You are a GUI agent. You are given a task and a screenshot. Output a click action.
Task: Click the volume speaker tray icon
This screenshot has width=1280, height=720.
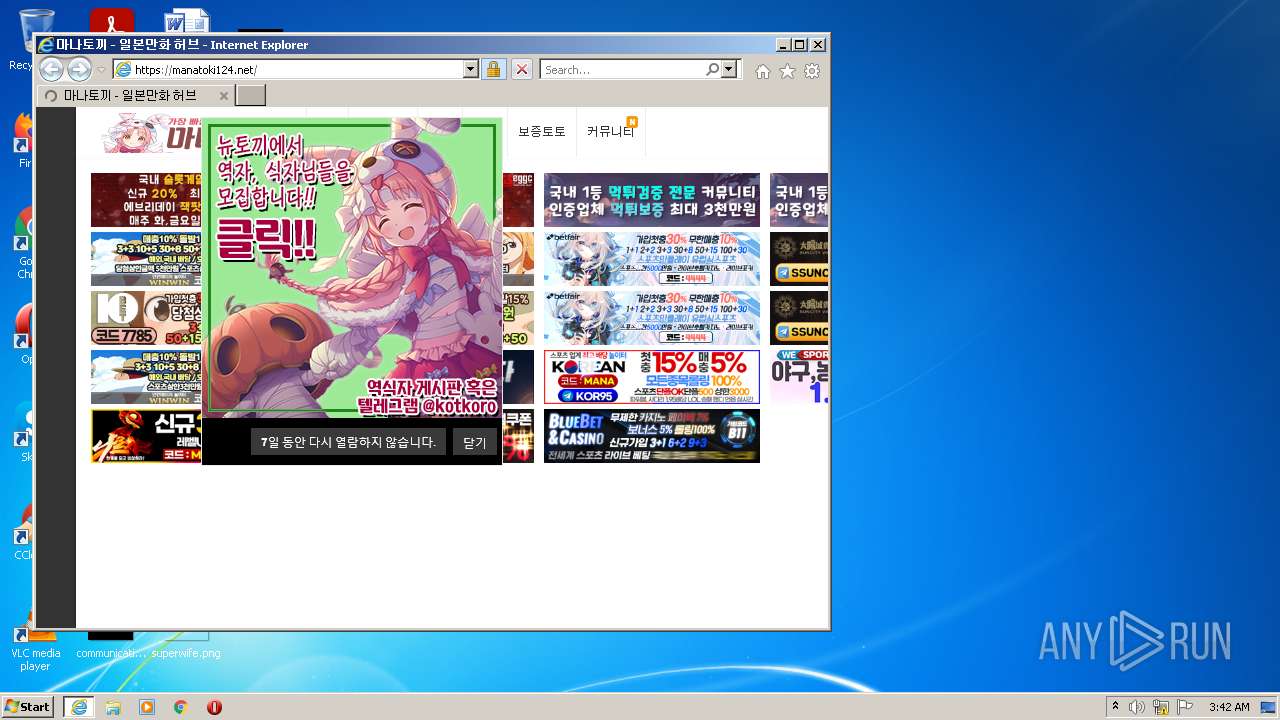(1137, 707)
